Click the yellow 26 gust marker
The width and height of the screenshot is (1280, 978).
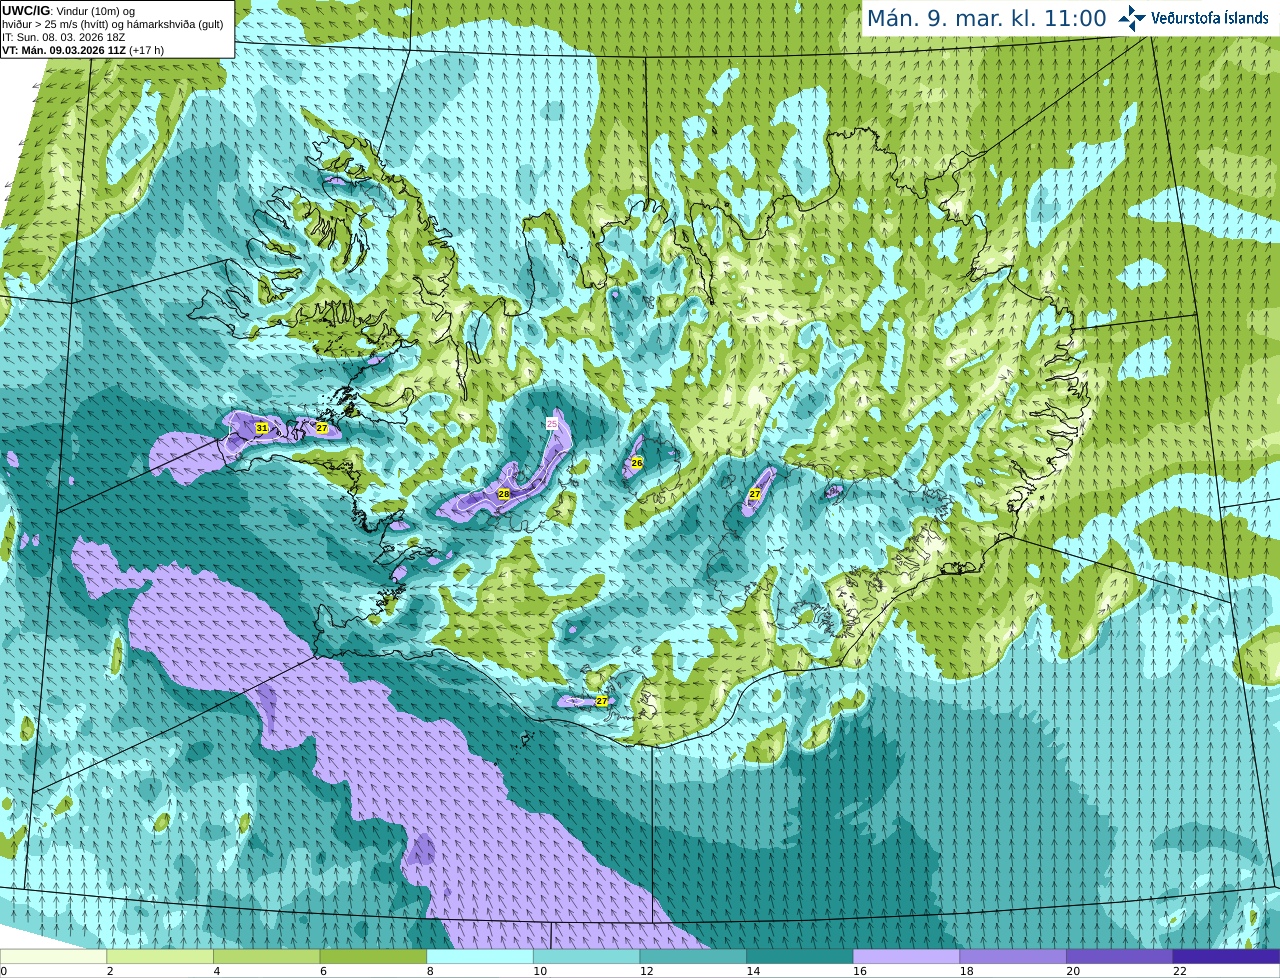637,462
